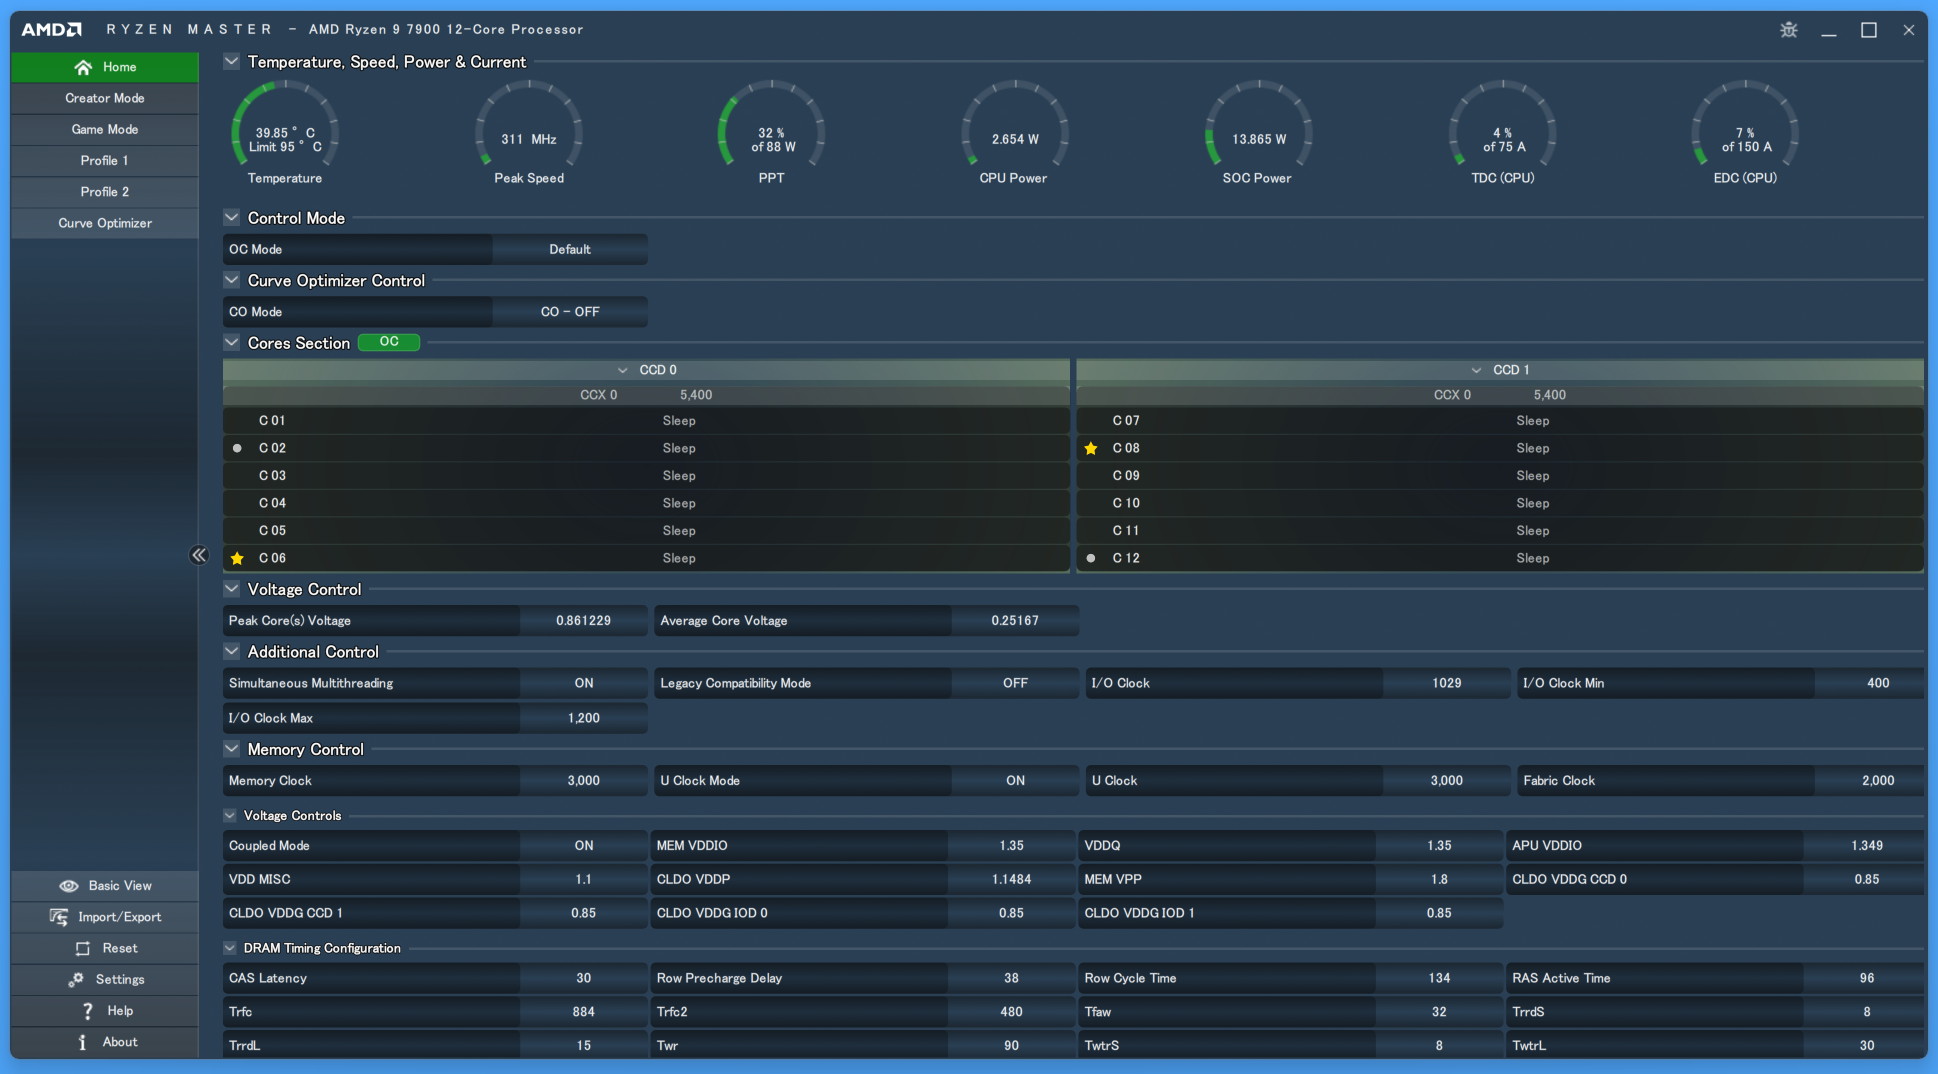
Task: Click the Help question mark icon
Action: (87, 1011)
